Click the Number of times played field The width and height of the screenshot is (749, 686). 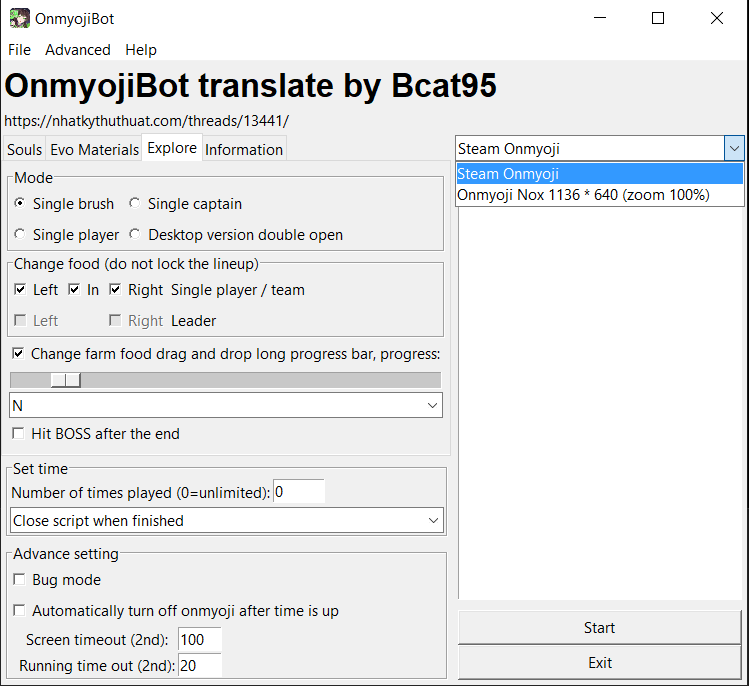tap(299, 492)
